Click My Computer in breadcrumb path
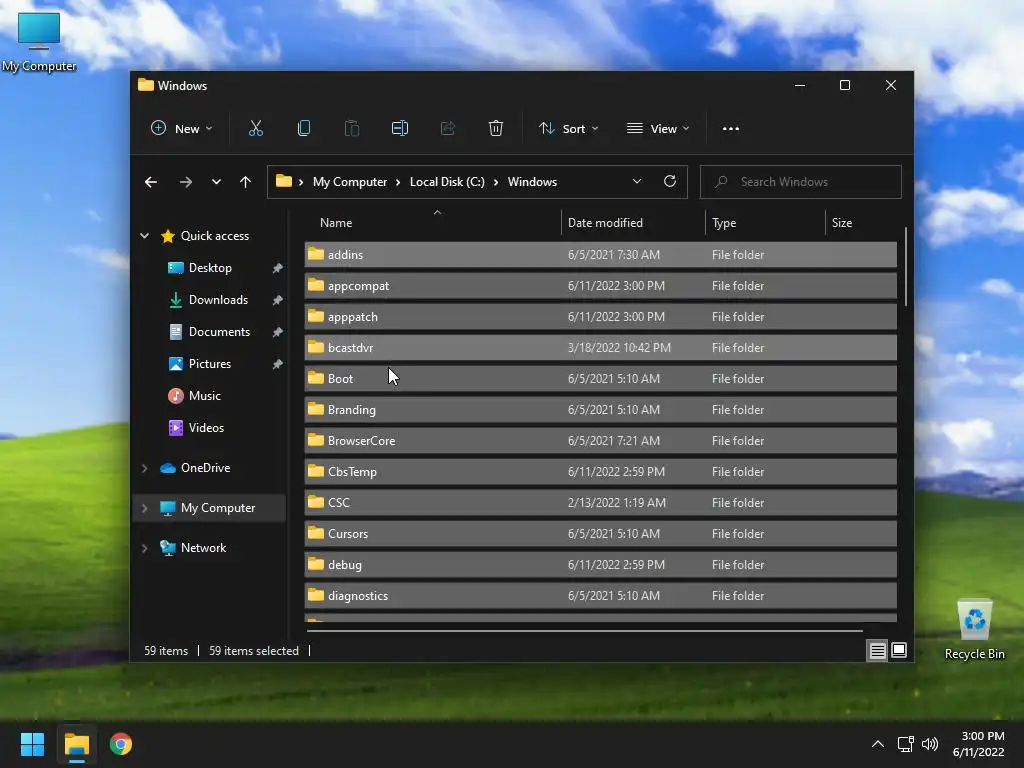 [350, 182]
